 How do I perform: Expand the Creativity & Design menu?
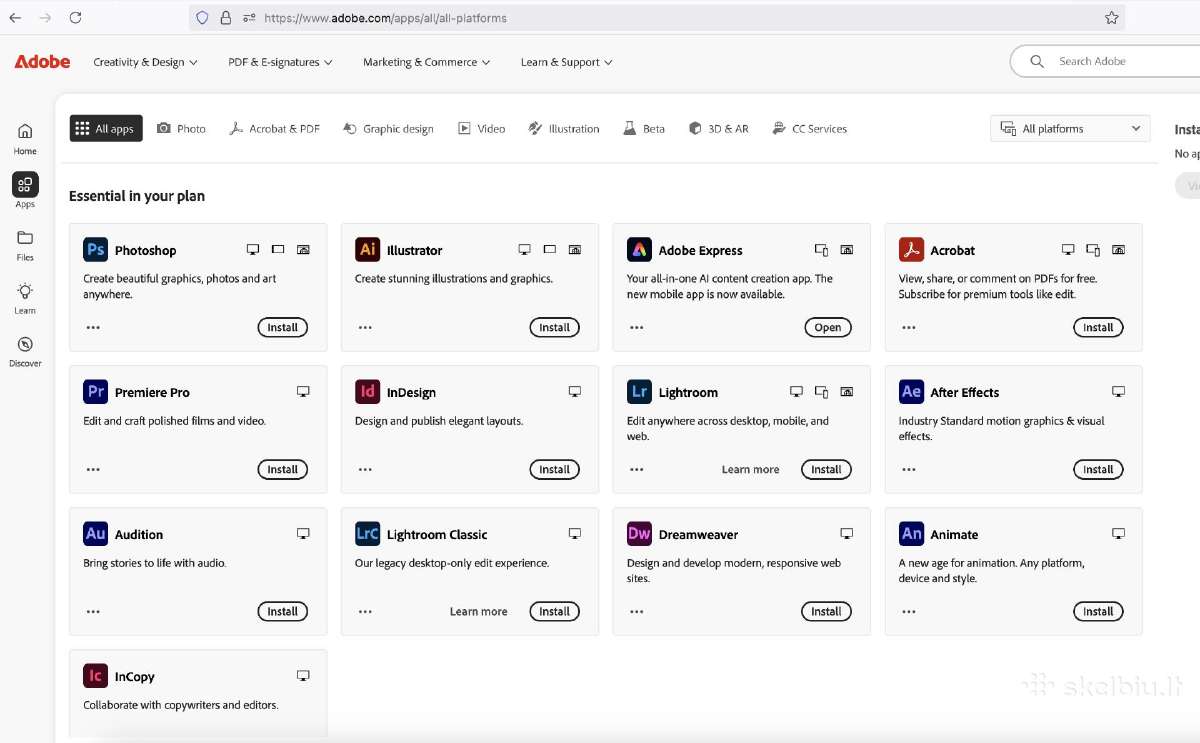coord(145,62)
